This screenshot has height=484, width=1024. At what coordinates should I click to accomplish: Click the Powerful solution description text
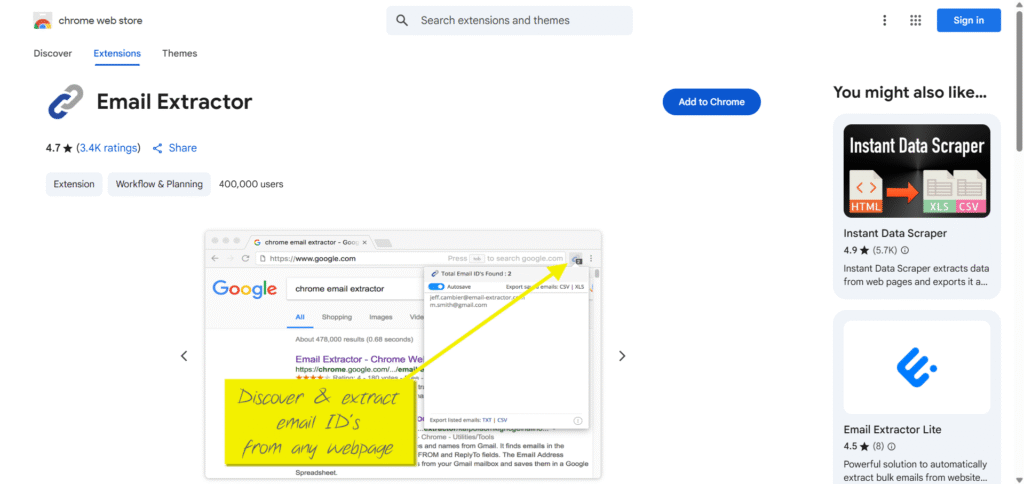(x=916, y=472)
